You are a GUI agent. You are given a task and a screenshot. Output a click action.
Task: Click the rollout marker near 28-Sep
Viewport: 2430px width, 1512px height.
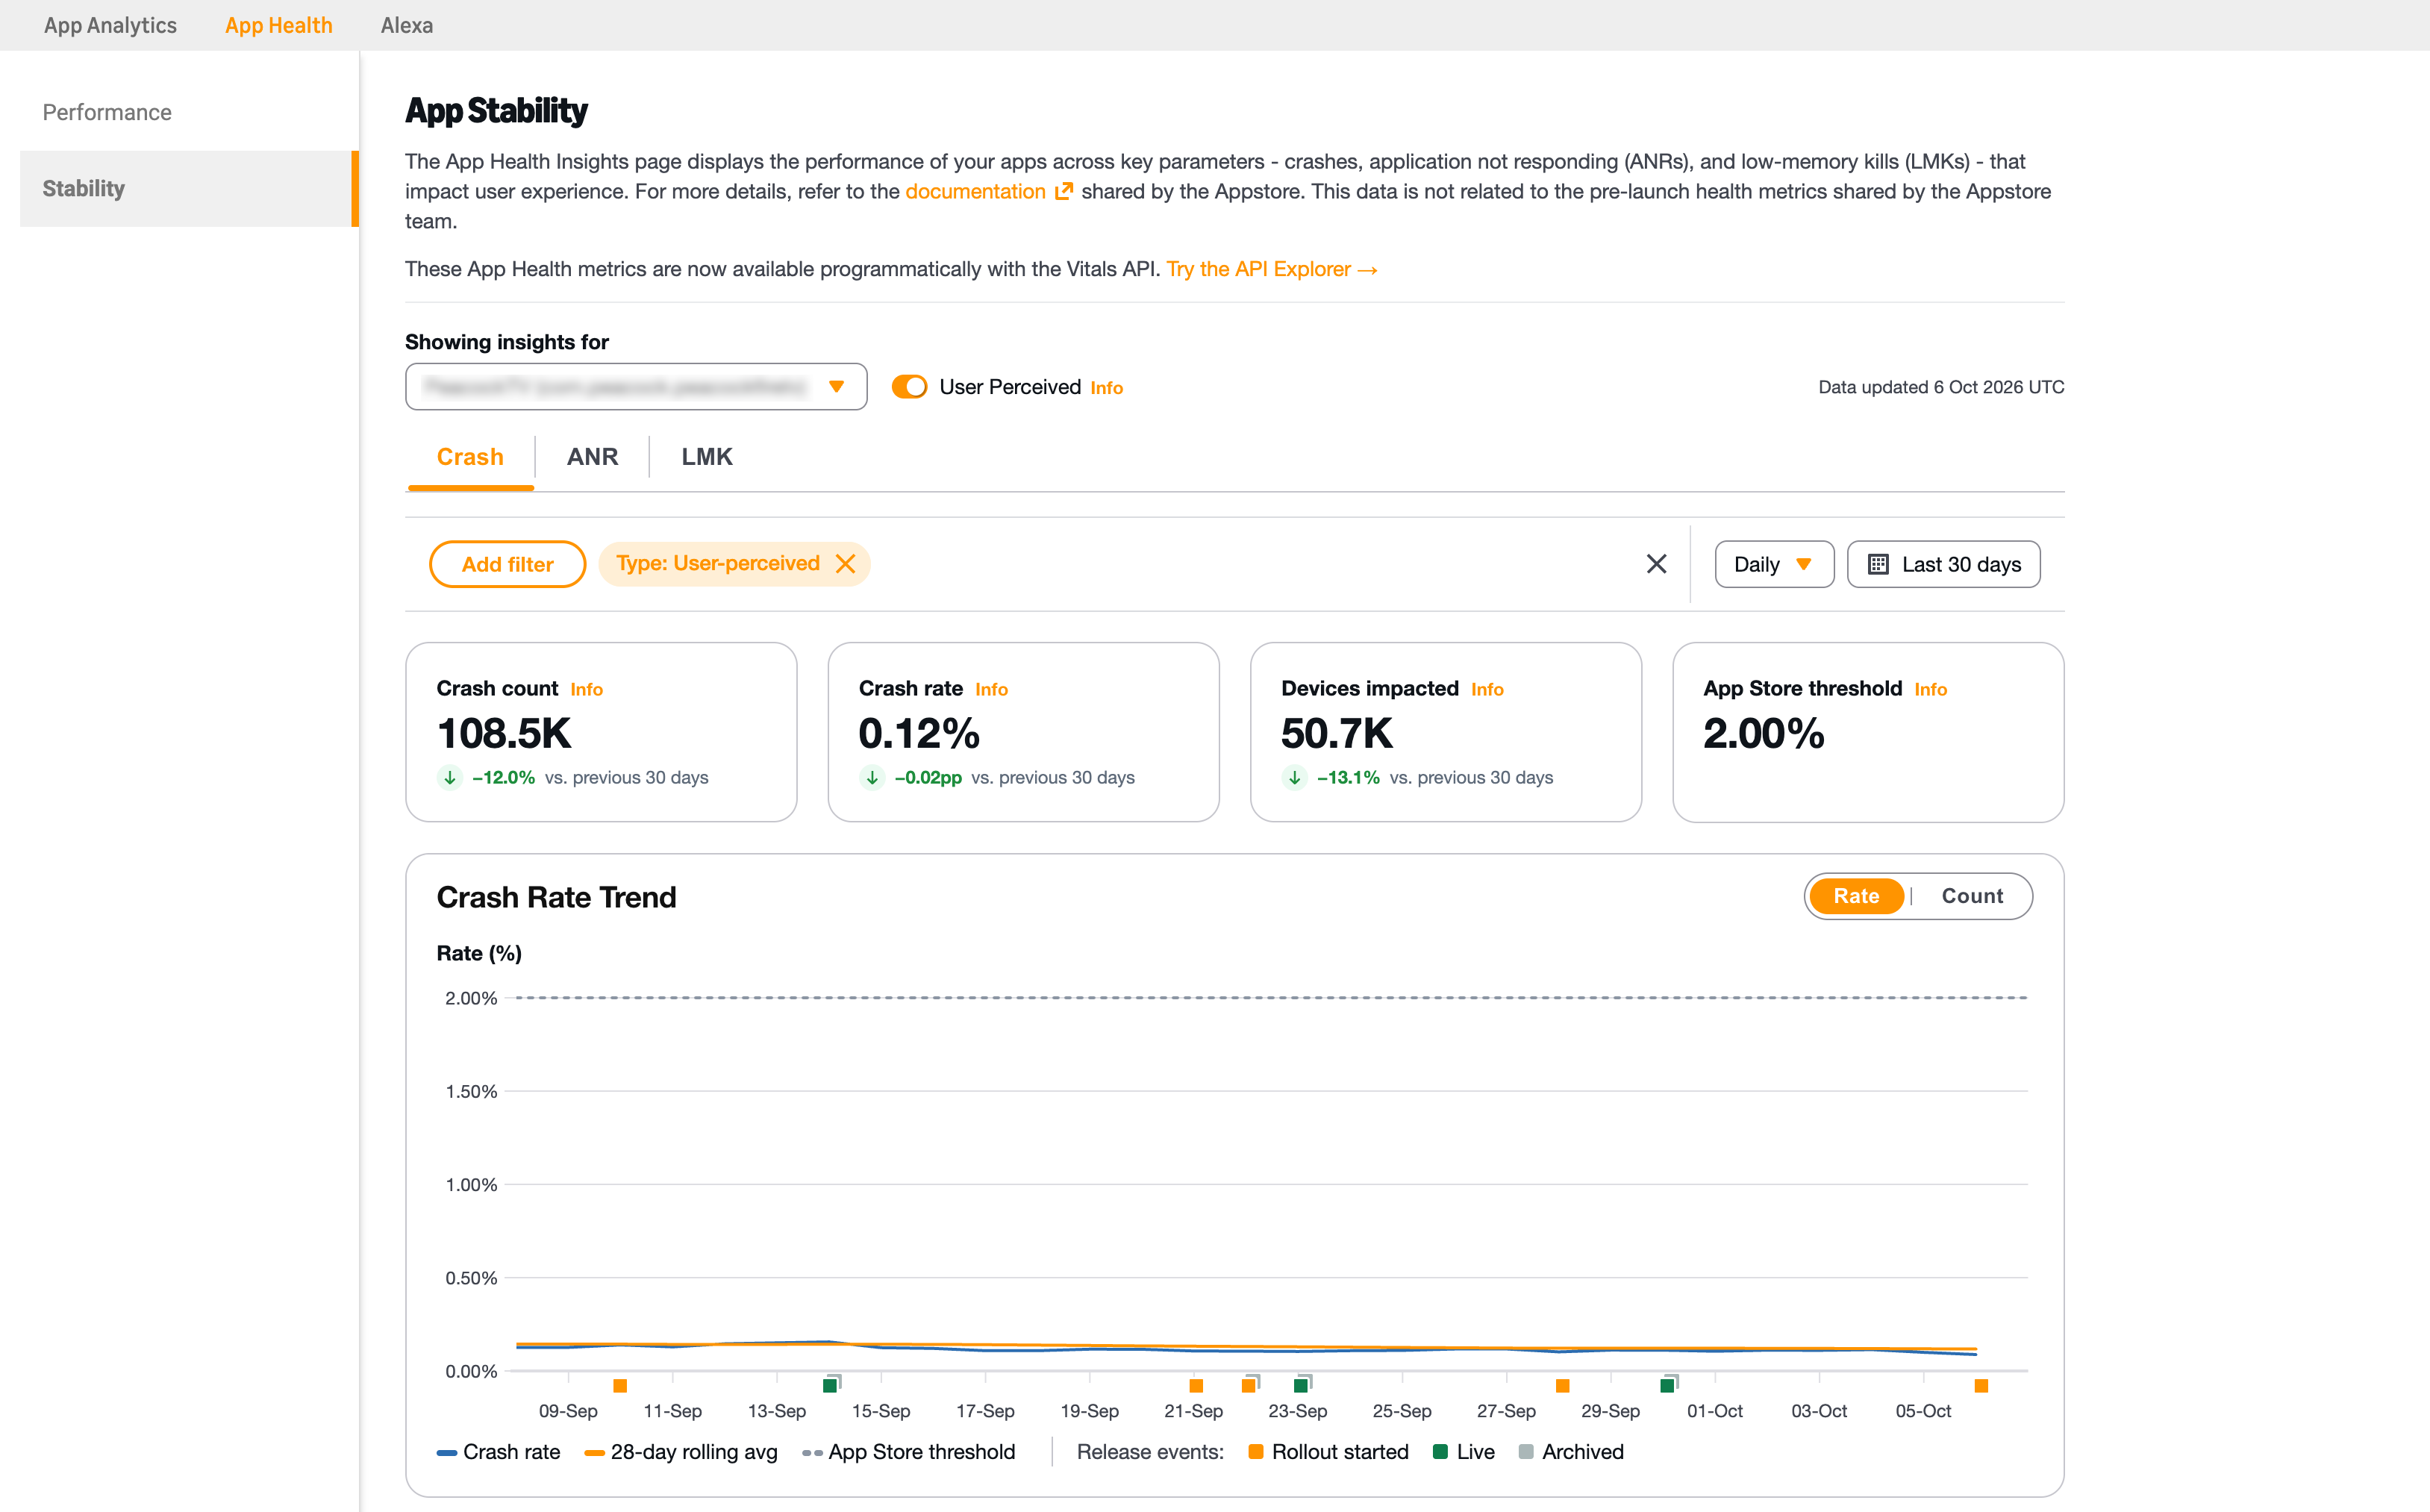click(x=1562, y=1386)
